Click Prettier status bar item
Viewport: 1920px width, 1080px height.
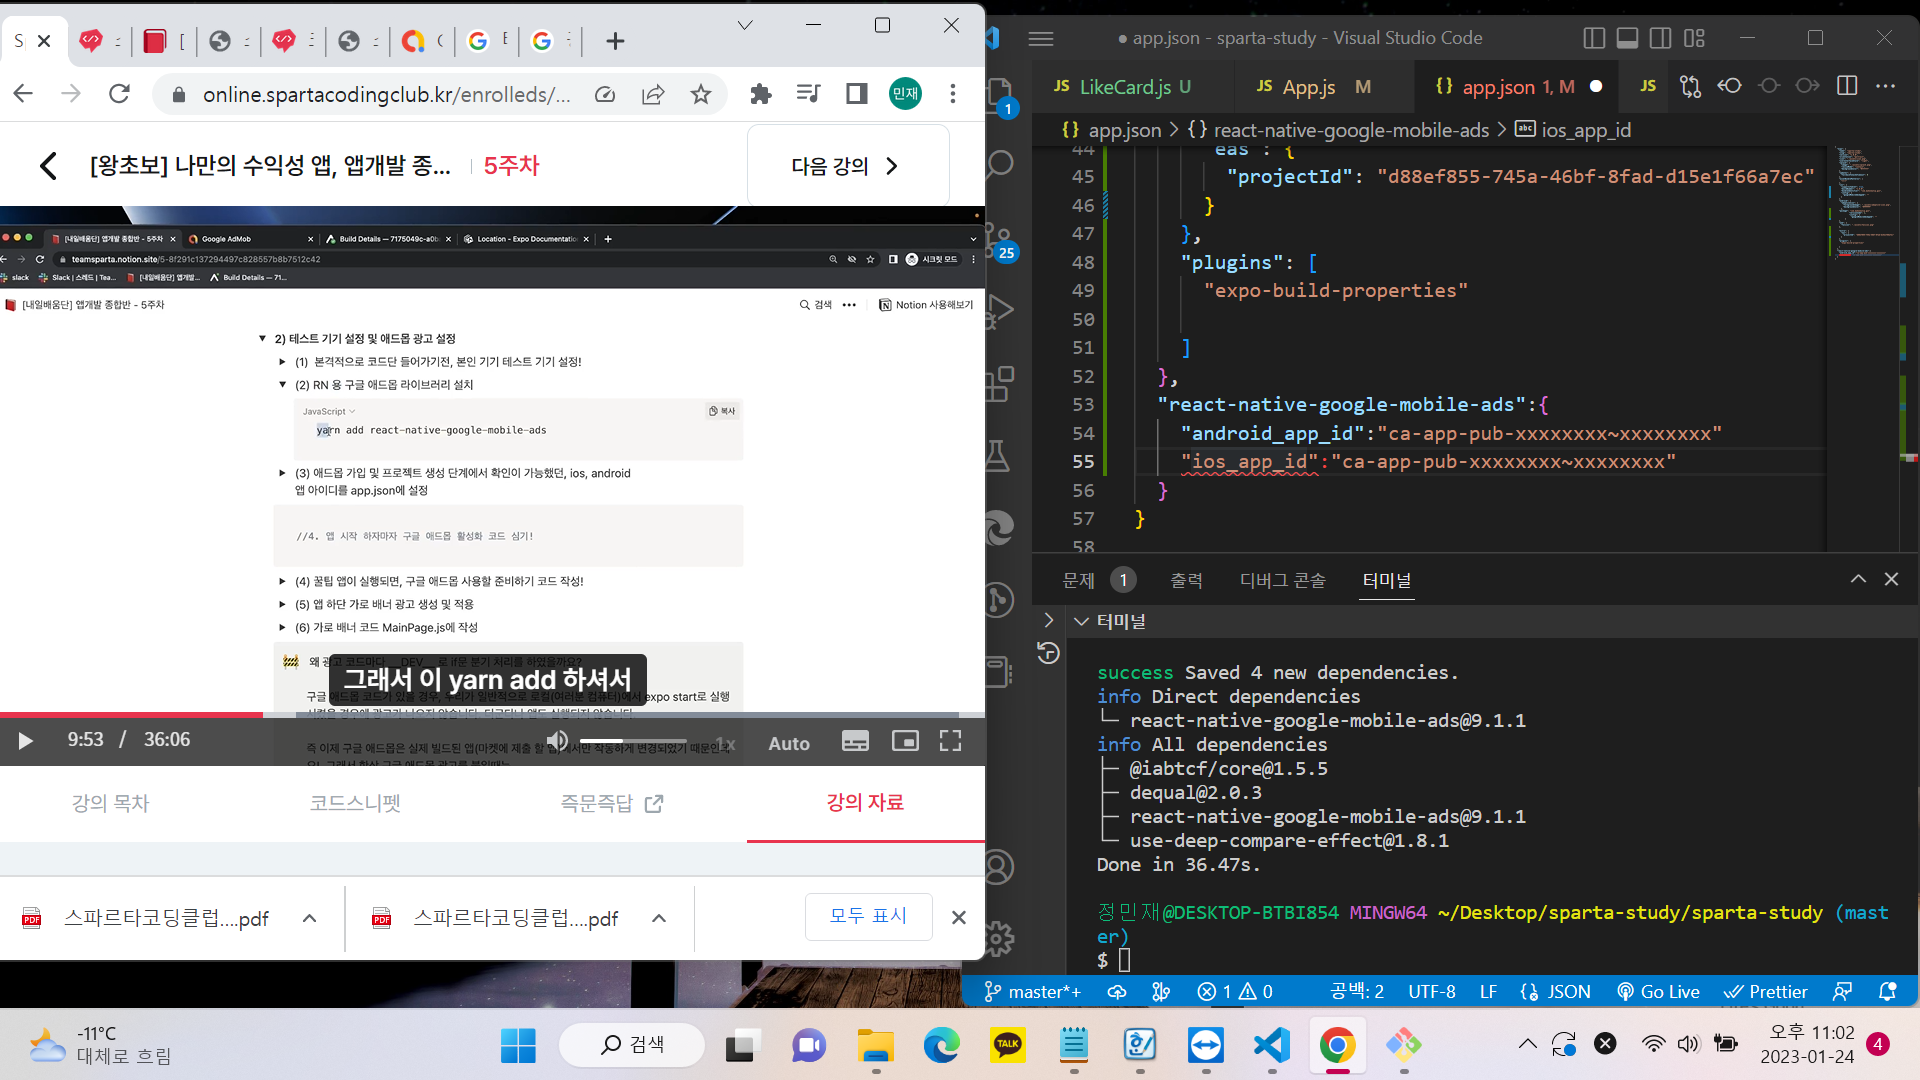tap(1766, 991)
